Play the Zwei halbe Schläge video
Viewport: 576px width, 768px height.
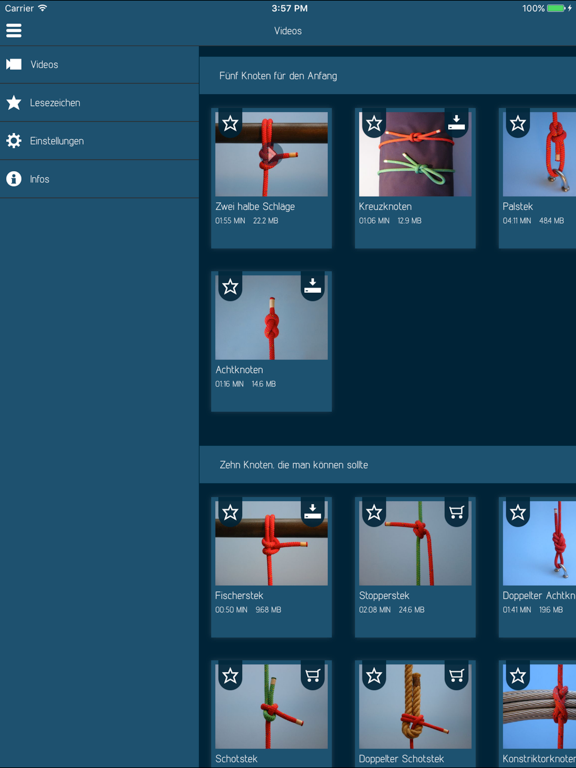coord(271,154)
